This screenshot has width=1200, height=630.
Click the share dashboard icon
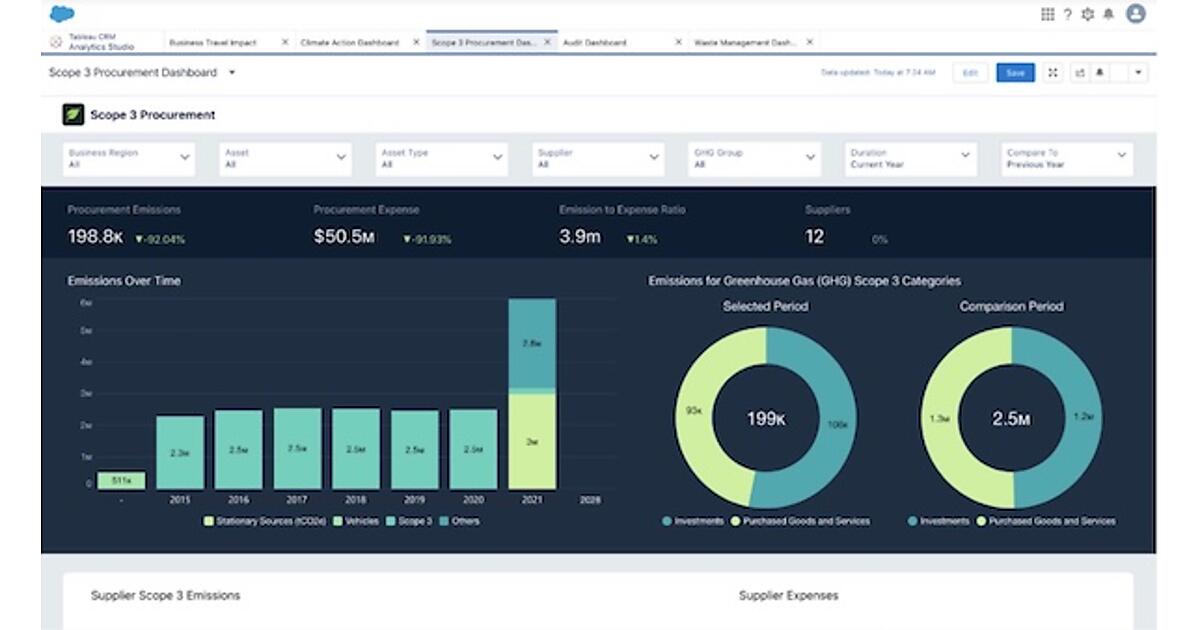(1079, 73)
